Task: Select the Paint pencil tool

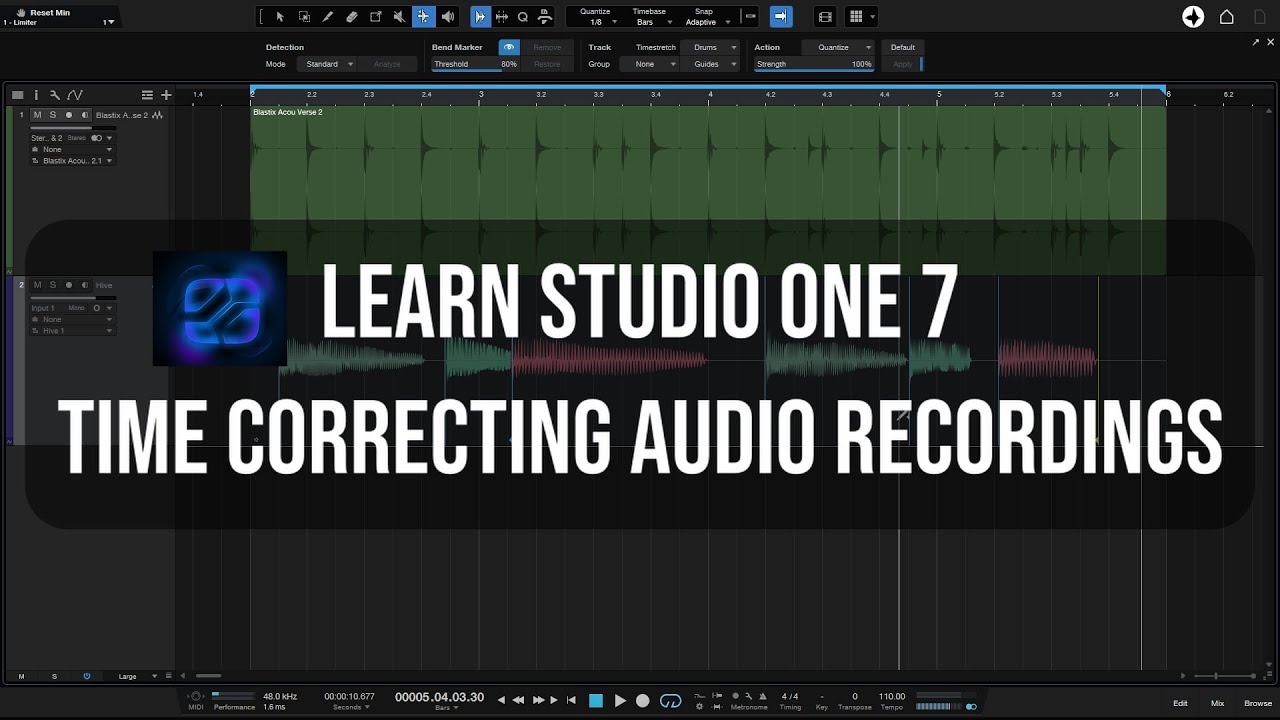Action: (328, 17)
